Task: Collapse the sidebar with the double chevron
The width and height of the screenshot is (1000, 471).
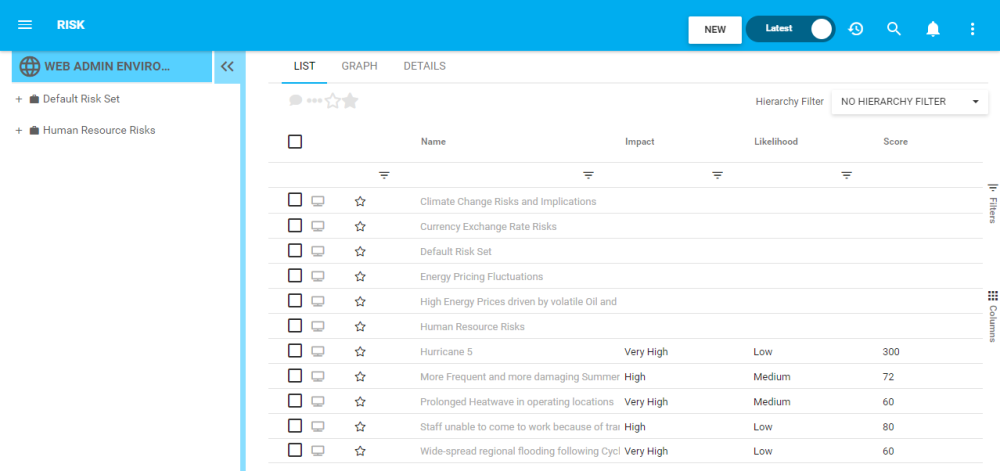Action: tap(227, 66)
